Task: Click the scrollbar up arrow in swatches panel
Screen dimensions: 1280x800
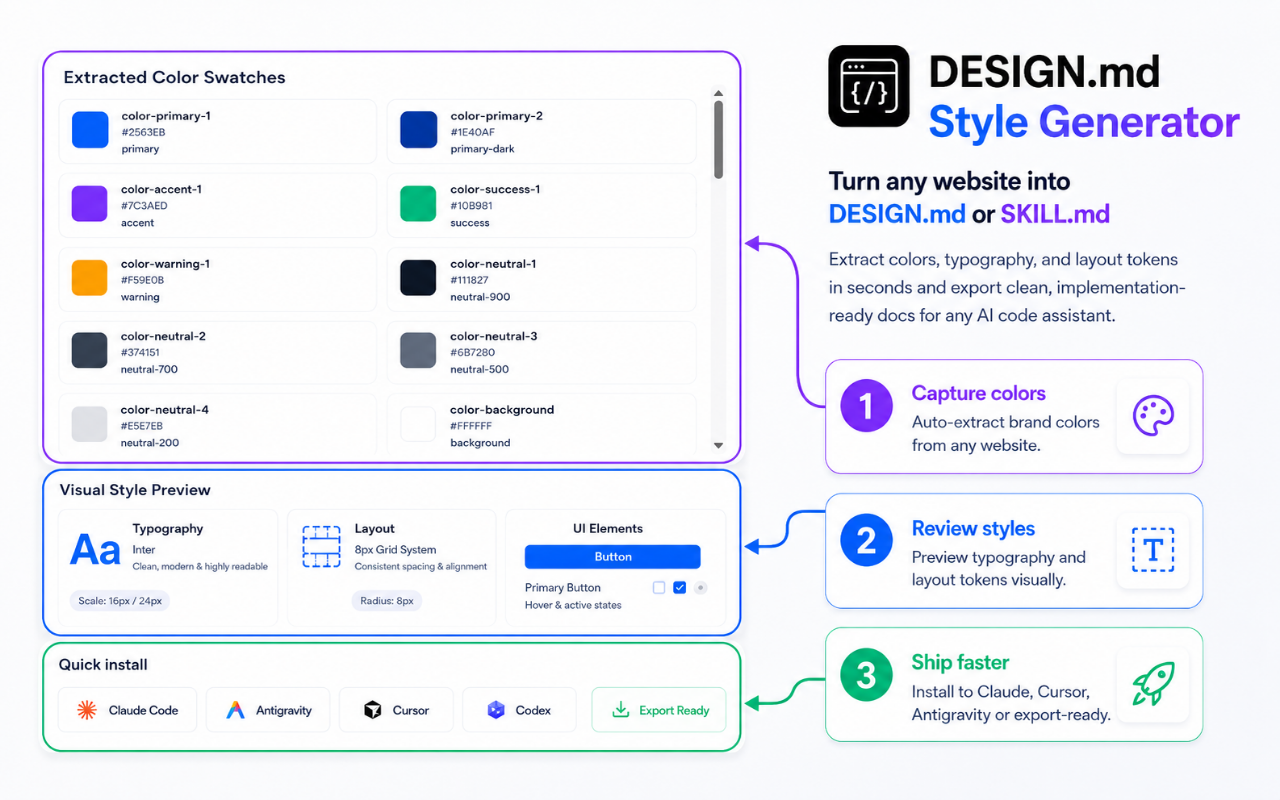Action: (718, 92)
